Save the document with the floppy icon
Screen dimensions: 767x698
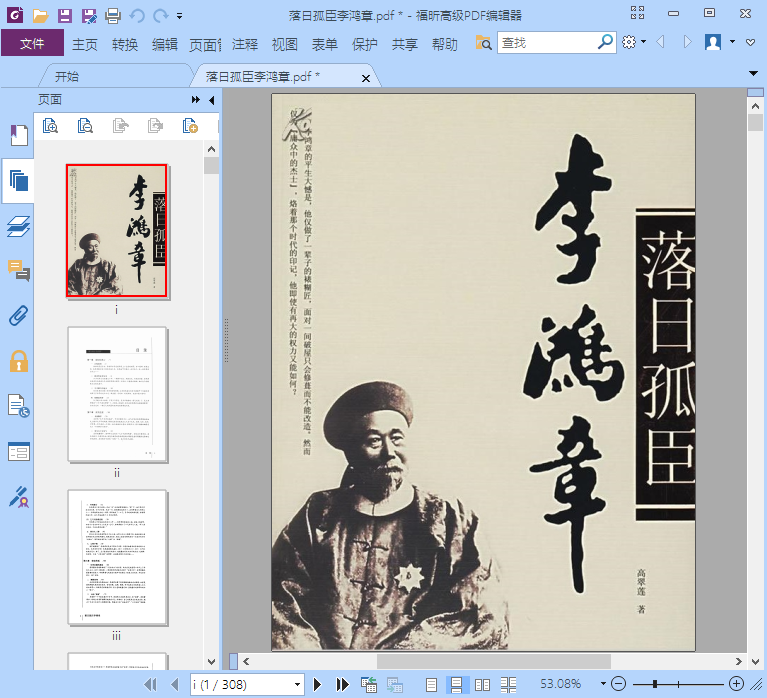65,16
